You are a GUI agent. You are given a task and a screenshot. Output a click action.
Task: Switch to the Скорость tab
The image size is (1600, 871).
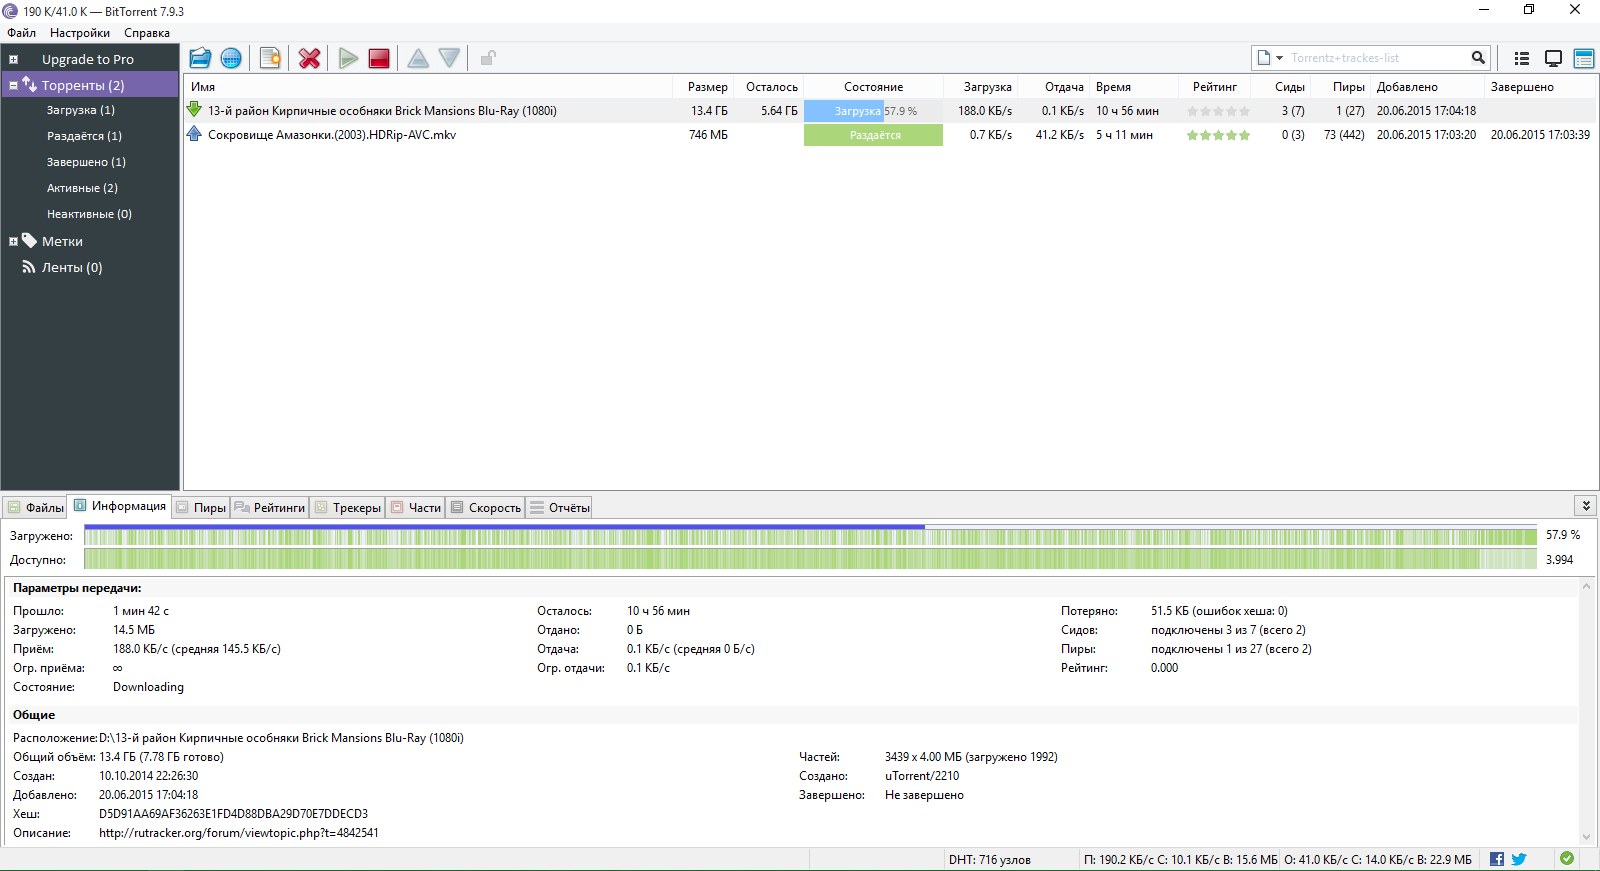pos(486,508)
